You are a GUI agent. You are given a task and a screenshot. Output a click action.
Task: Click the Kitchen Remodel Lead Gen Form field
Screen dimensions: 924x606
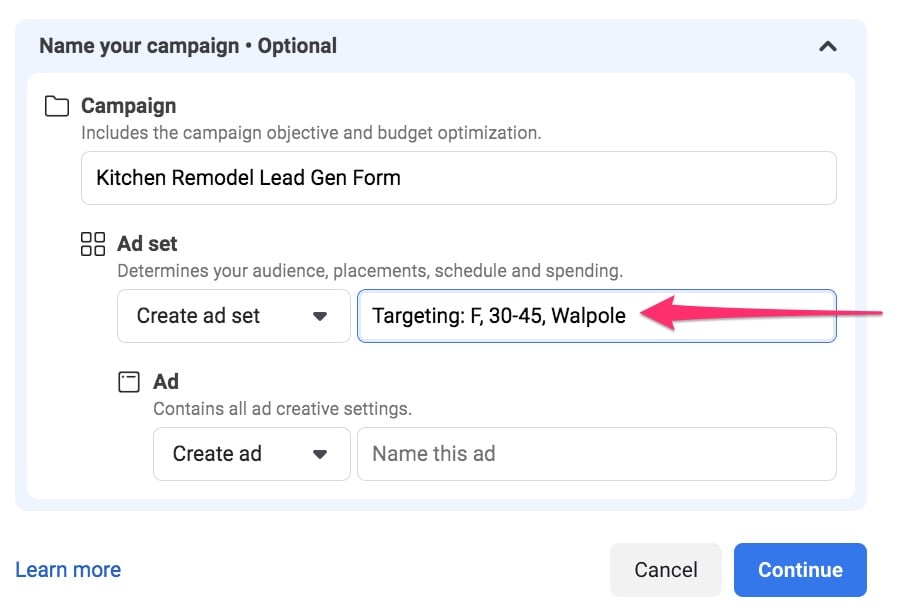(x=459, y=177)
